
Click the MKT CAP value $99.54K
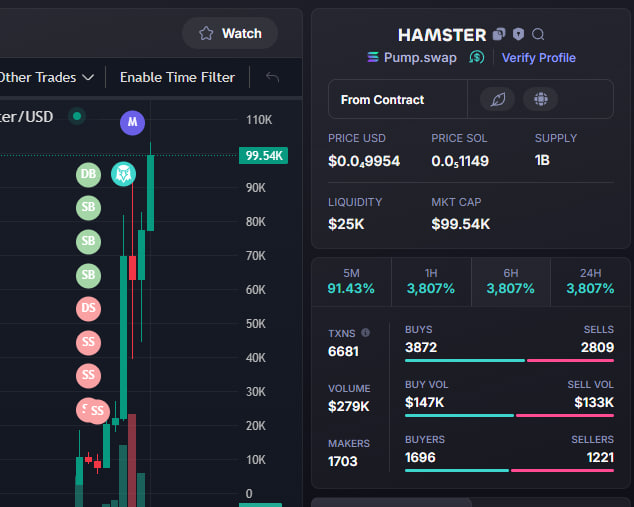[x=461, y=224]
